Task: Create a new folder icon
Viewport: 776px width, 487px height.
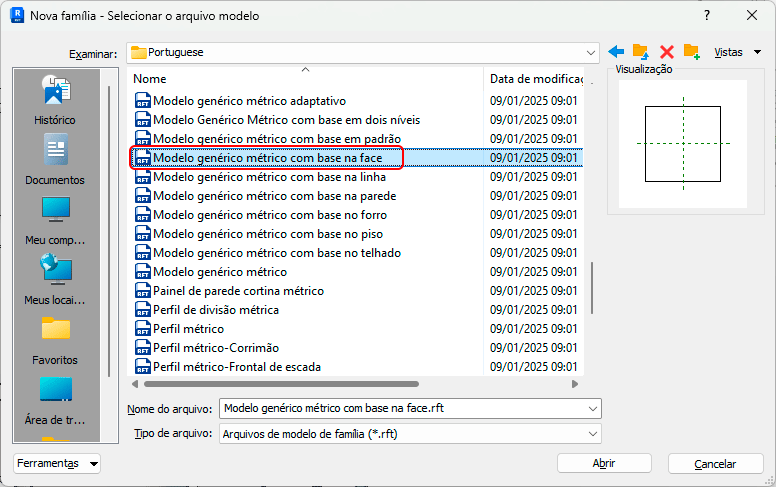Action: pyautogui.click(x=691, y=51)
